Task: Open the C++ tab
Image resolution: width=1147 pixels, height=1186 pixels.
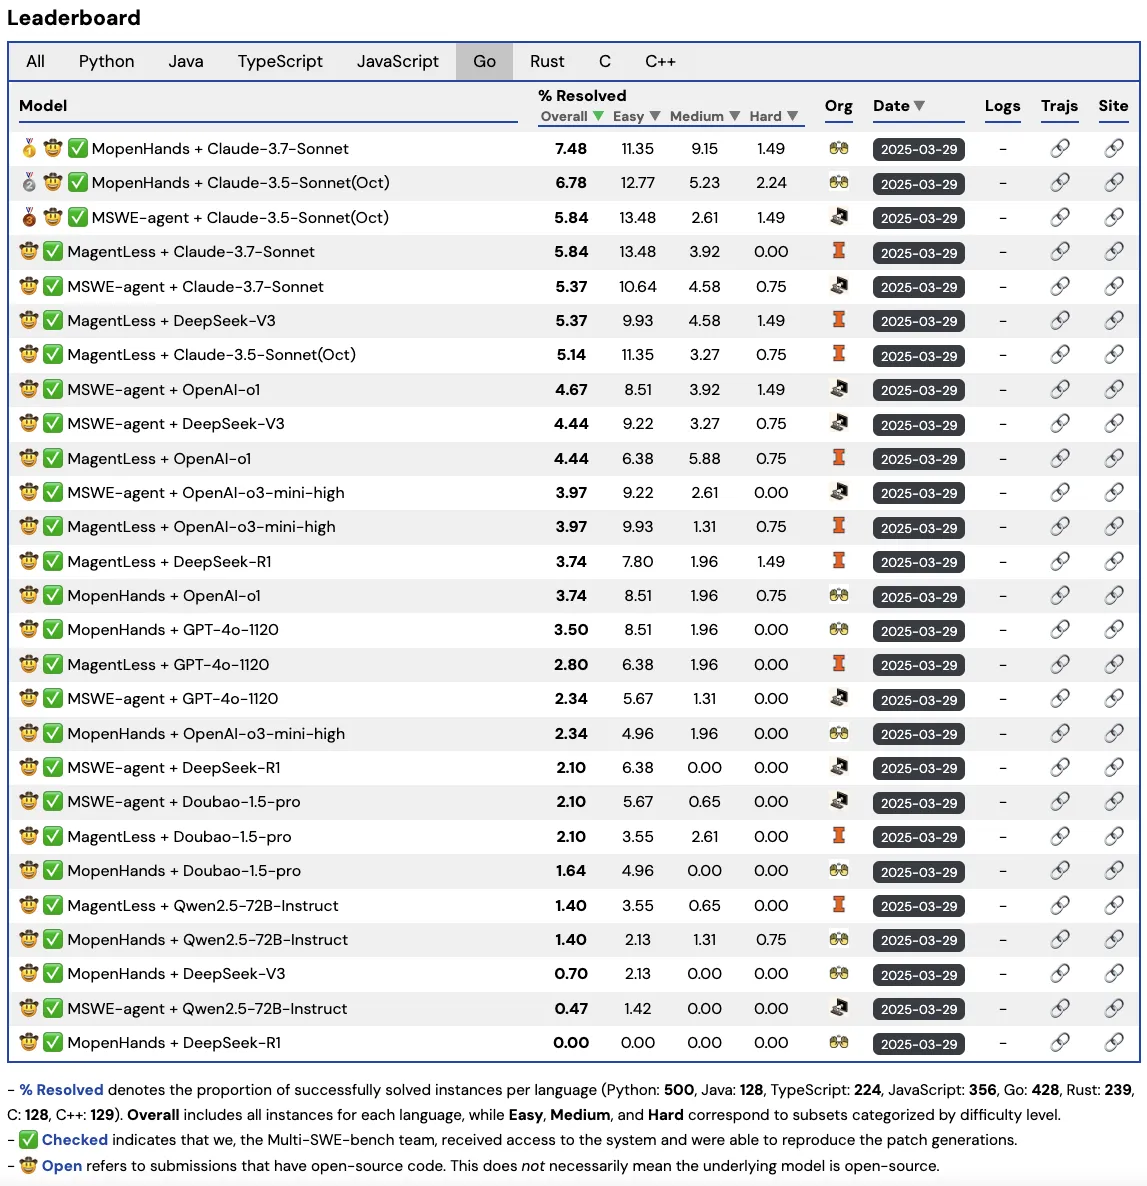Action: point(660,61)
